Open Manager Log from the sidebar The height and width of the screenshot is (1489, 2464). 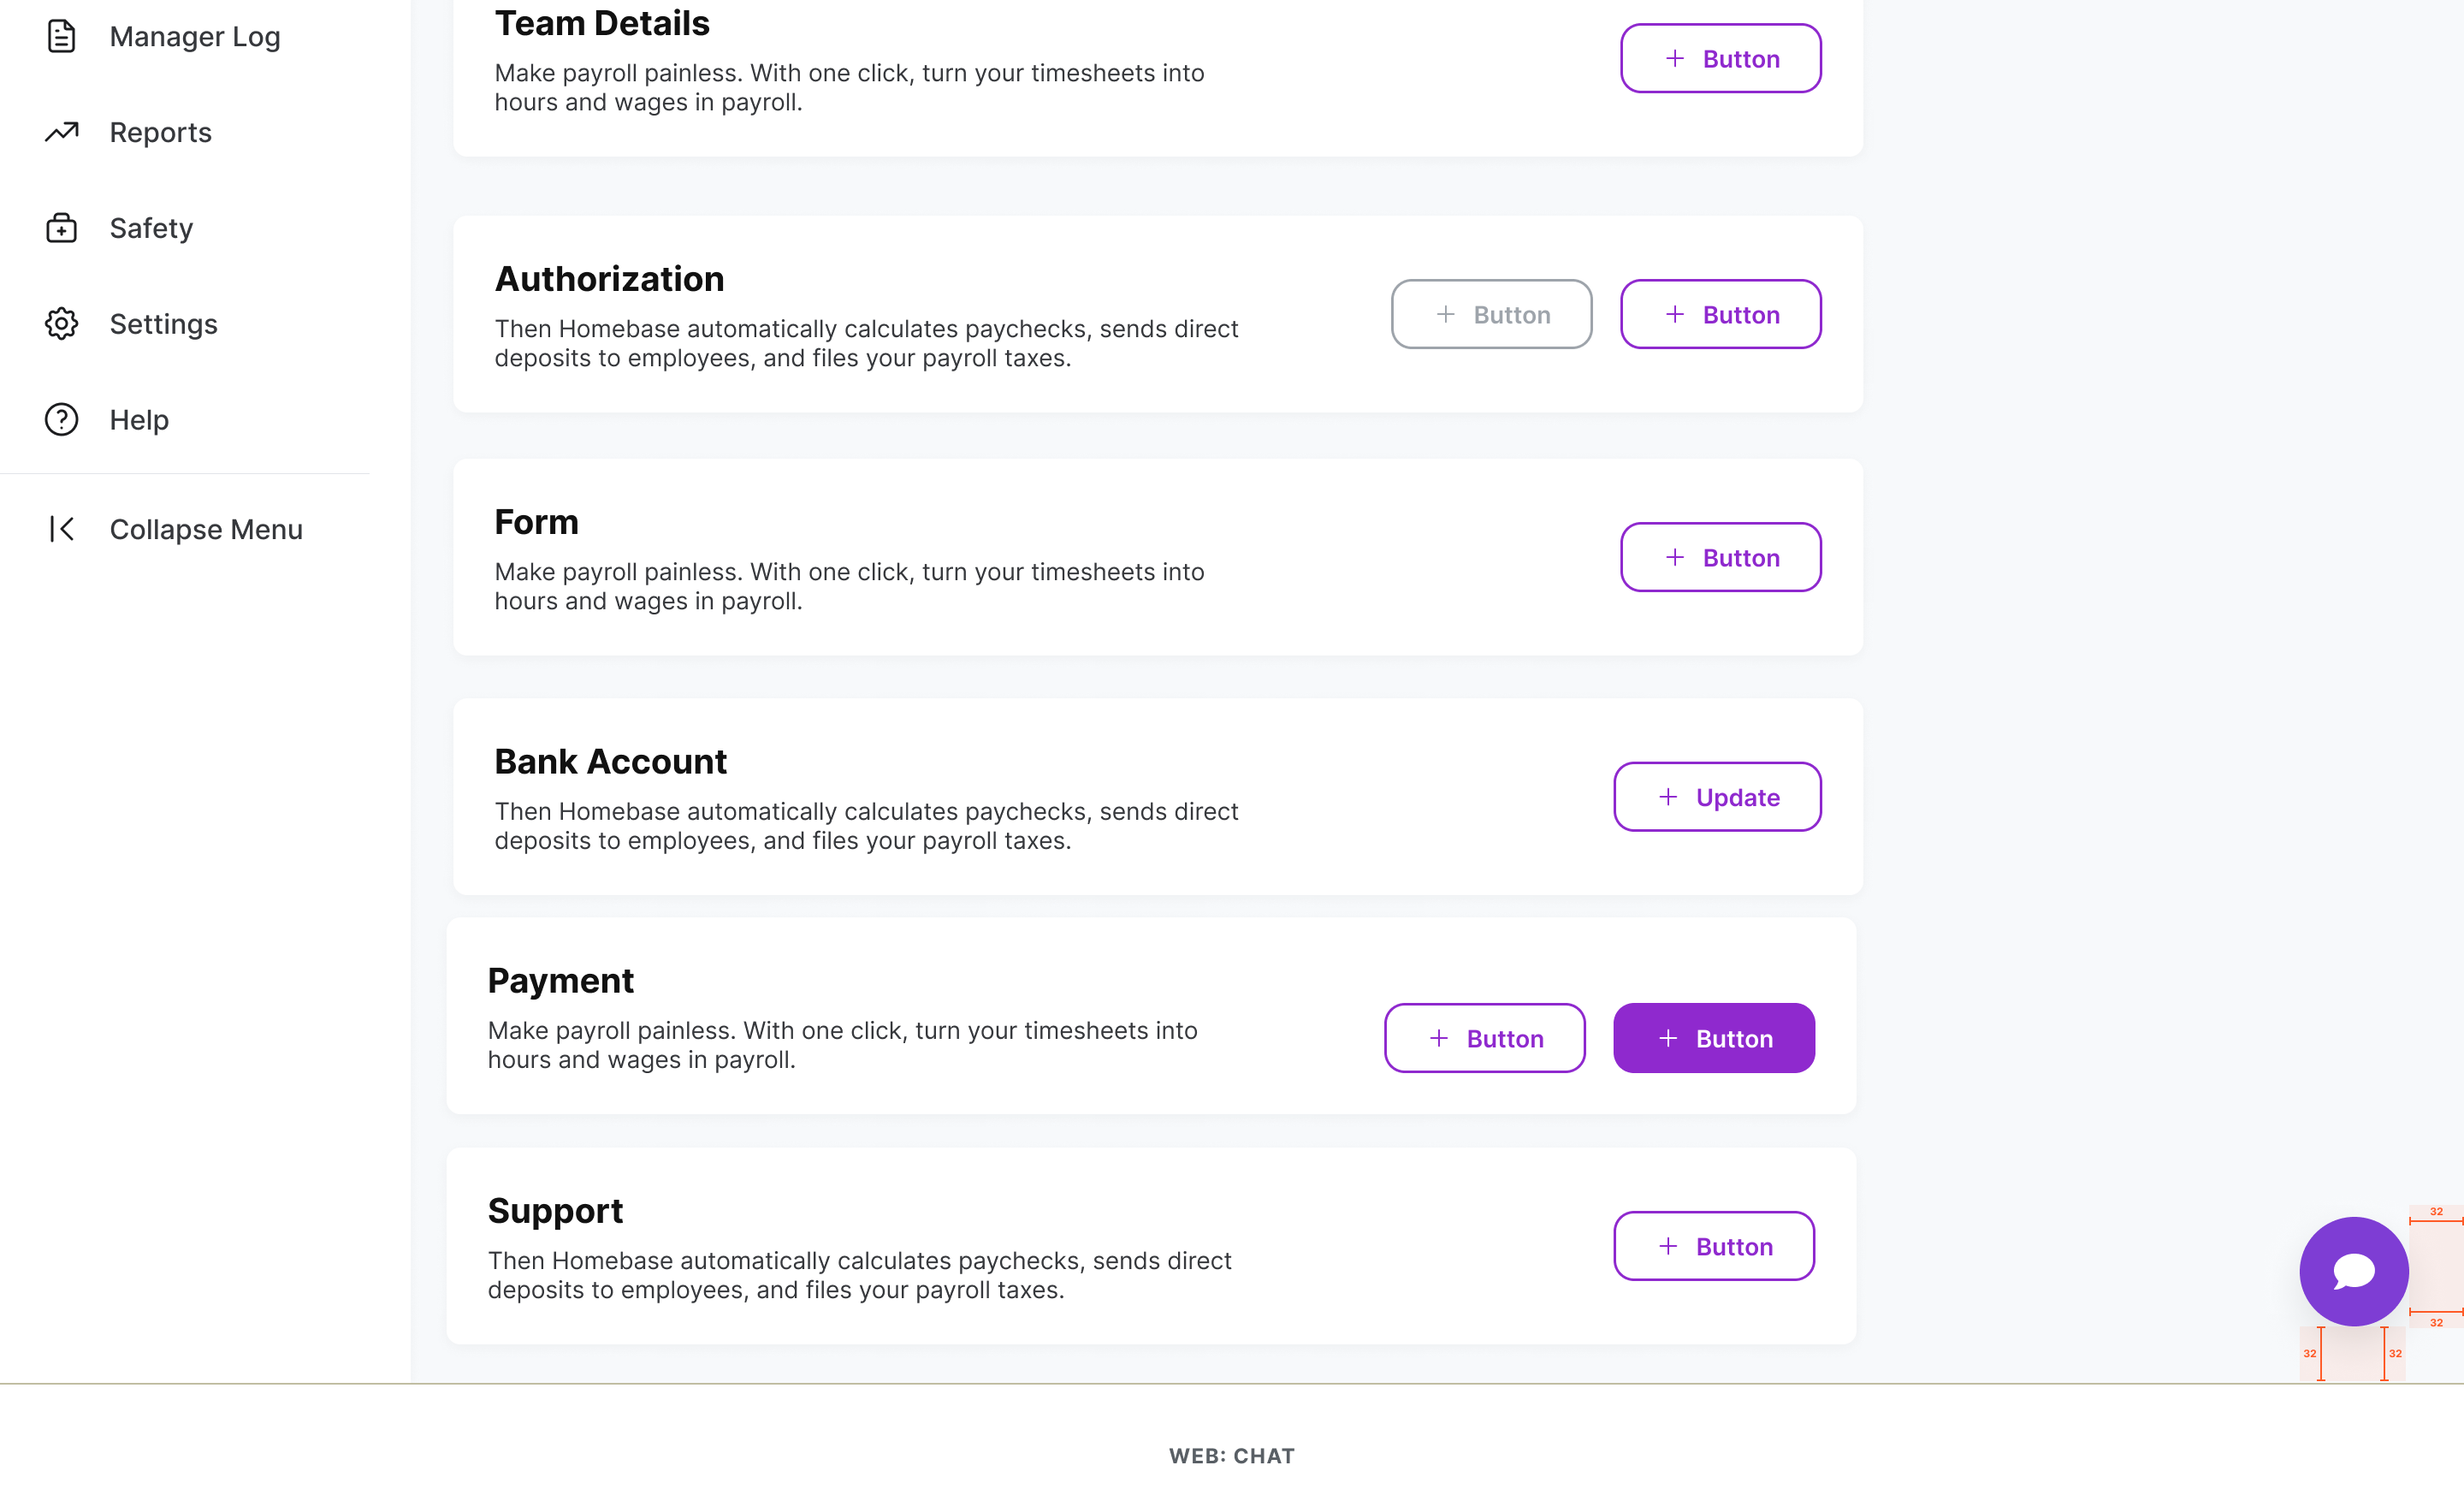(195, 37)
